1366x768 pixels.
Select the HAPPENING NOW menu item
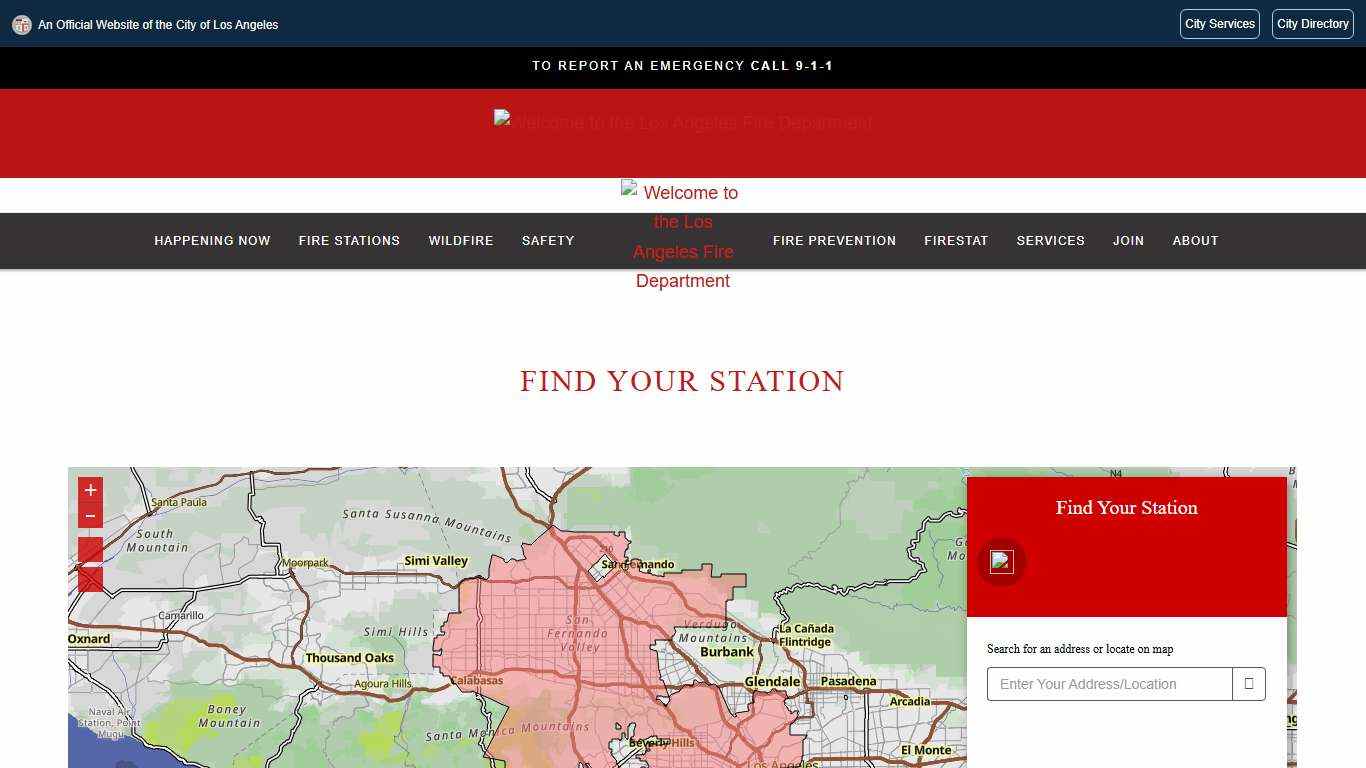(212, 240)
